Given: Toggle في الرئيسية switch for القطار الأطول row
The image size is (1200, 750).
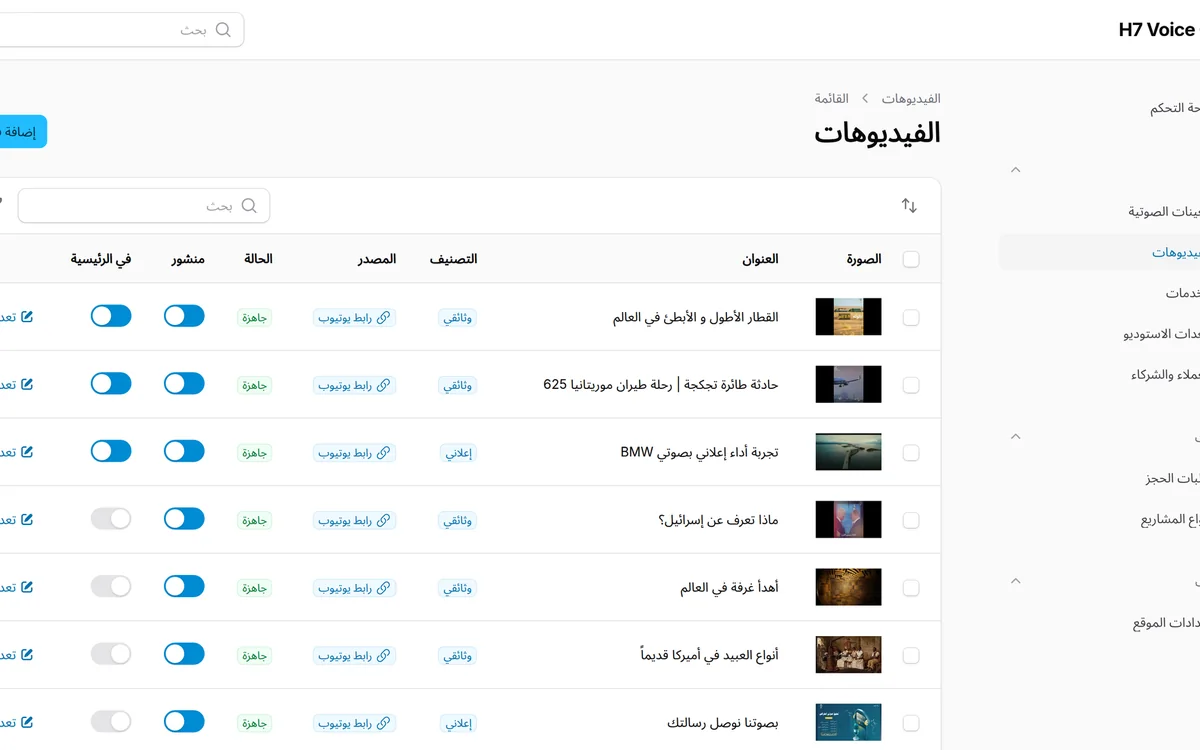Looking at the screenshot, I should click(111, 316).
